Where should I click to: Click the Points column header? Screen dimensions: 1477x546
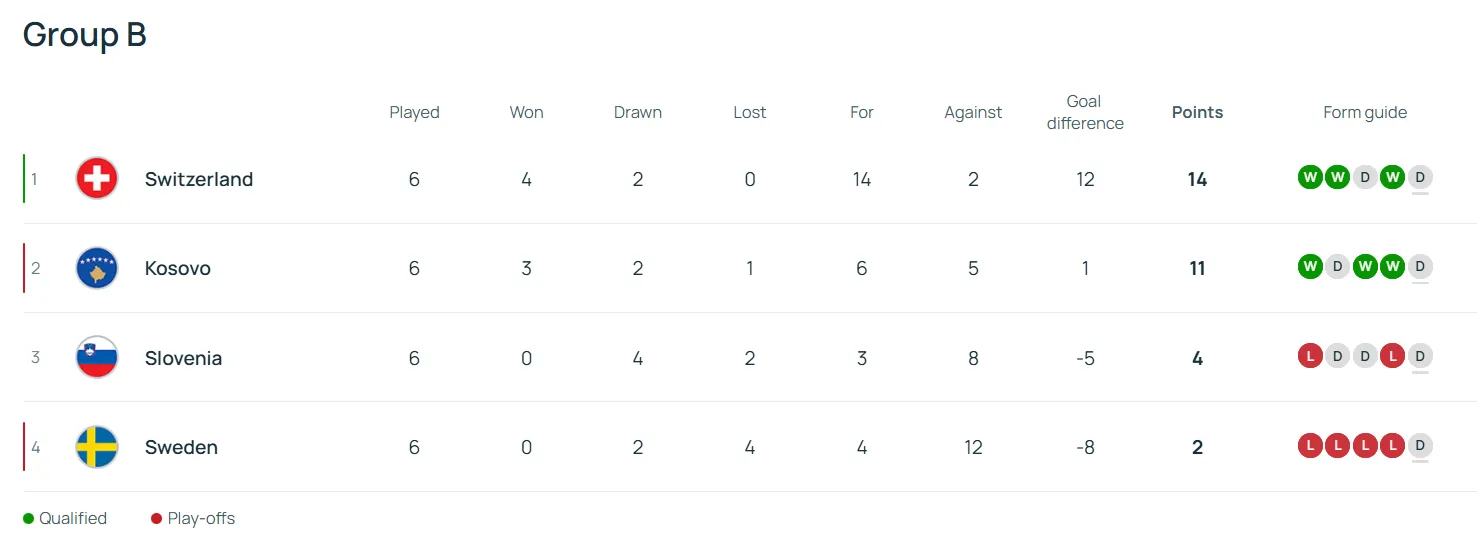(x=1197, y=112)
